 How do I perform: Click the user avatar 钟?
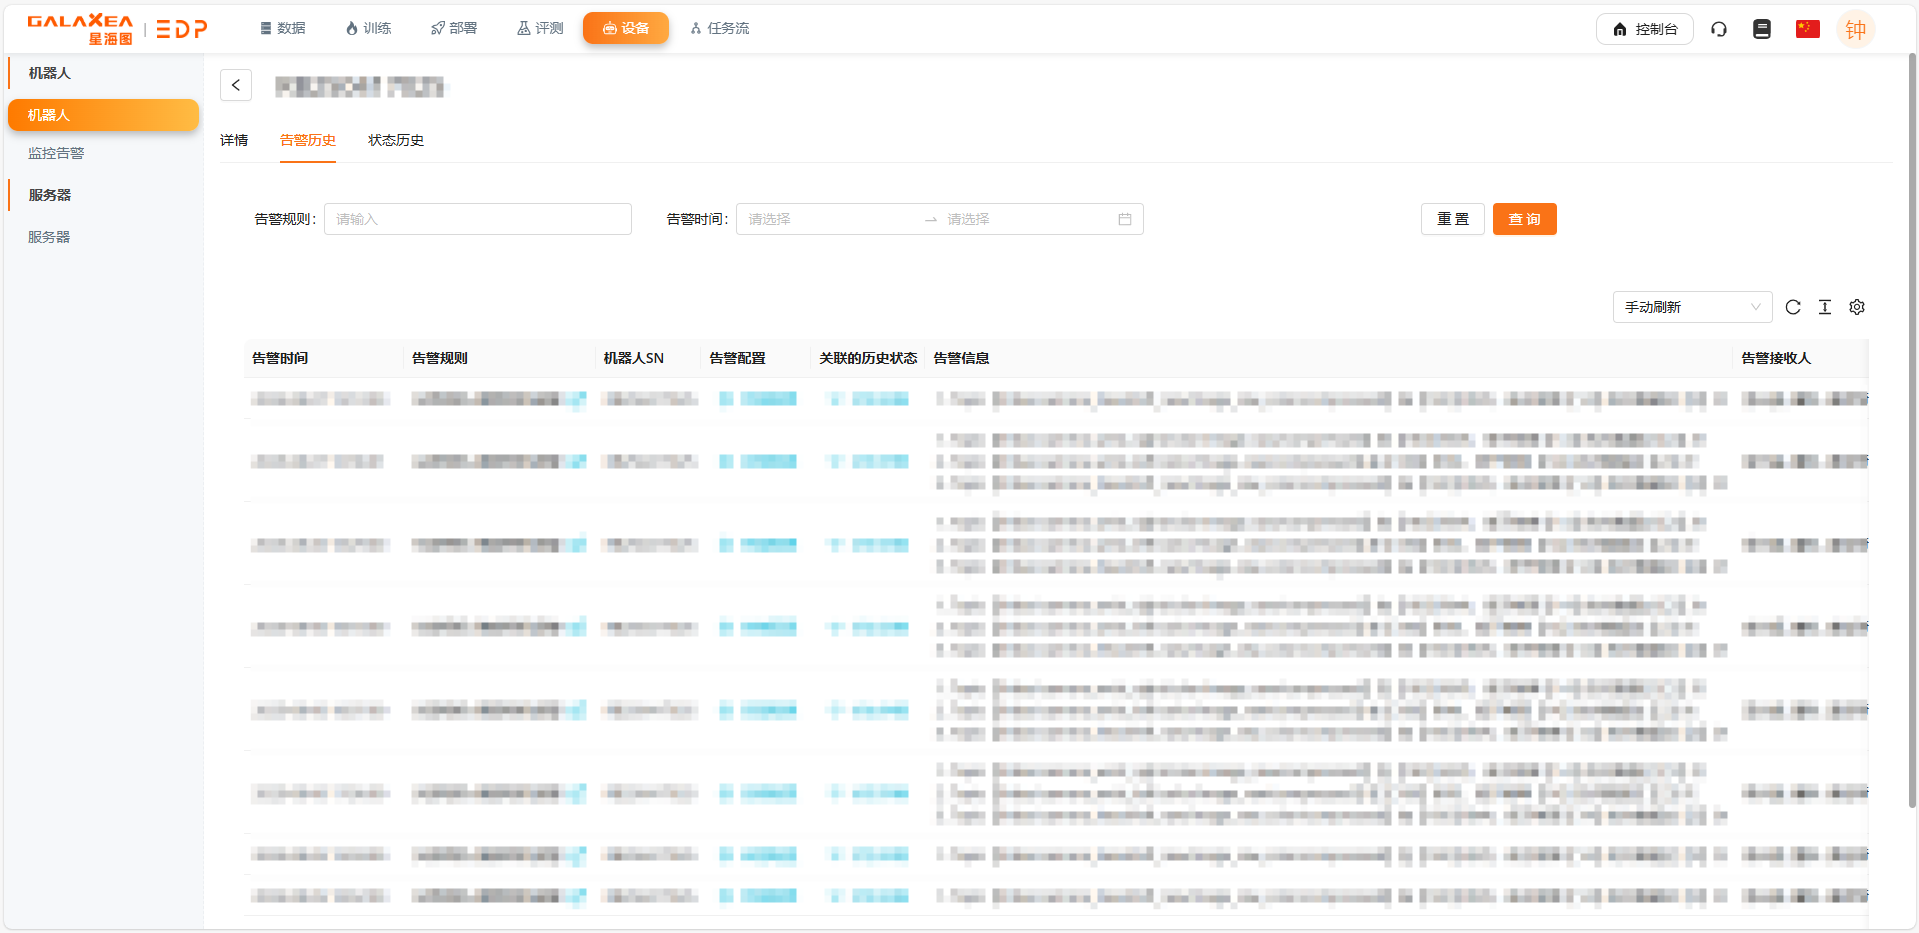1855,29
